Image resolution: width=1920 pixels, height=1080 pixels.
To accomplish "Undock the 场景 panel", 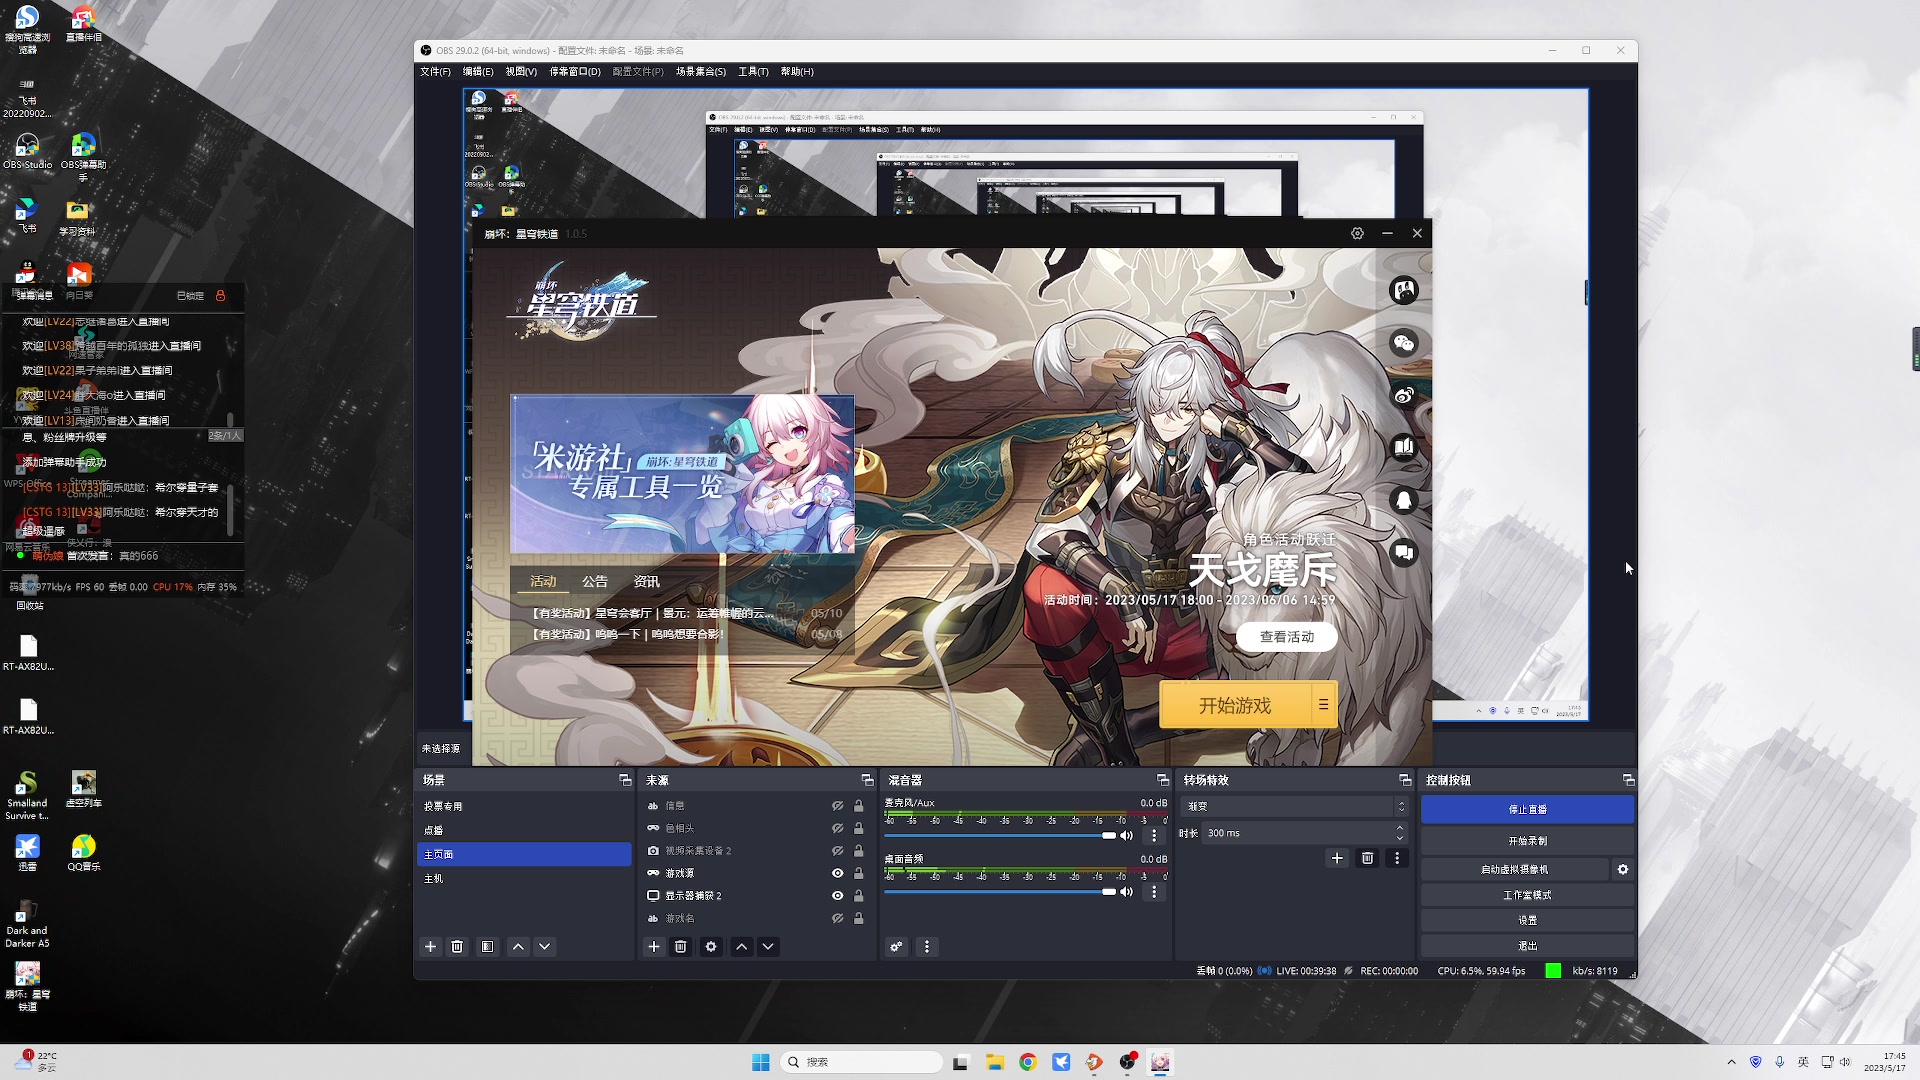I will 625,780.
